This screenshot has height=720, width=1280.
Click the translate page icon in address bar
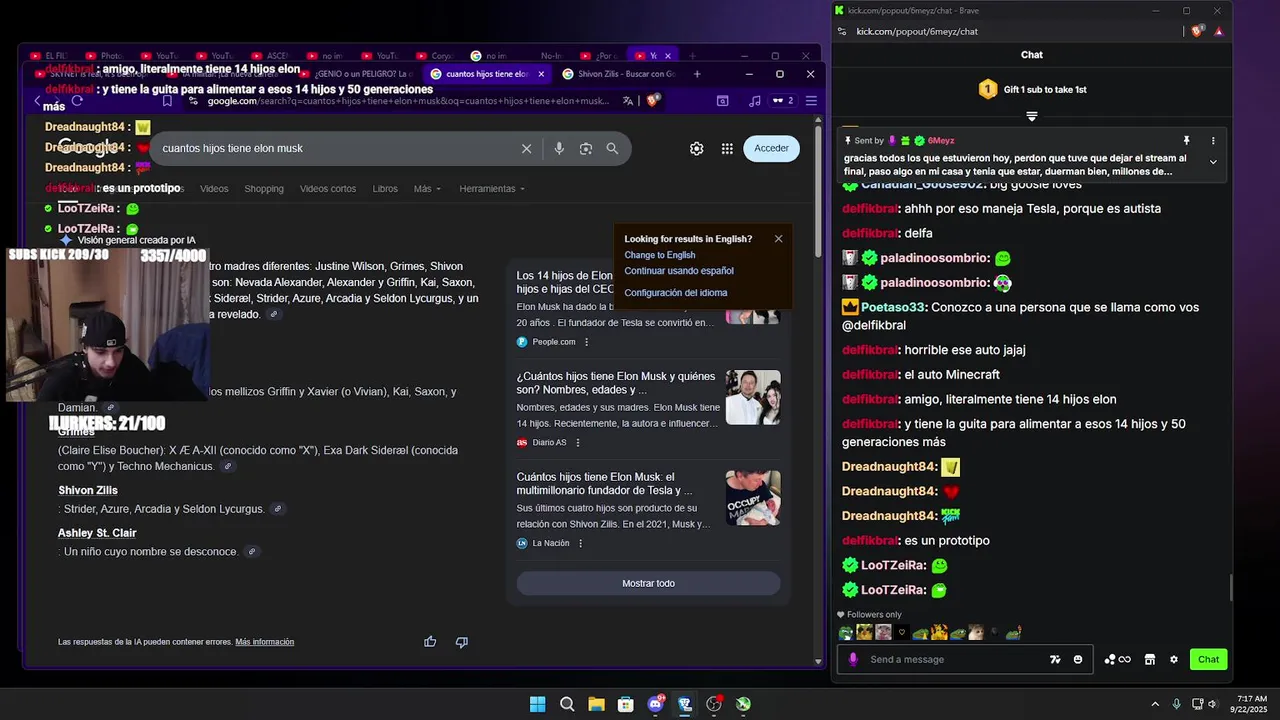[628, 100]
